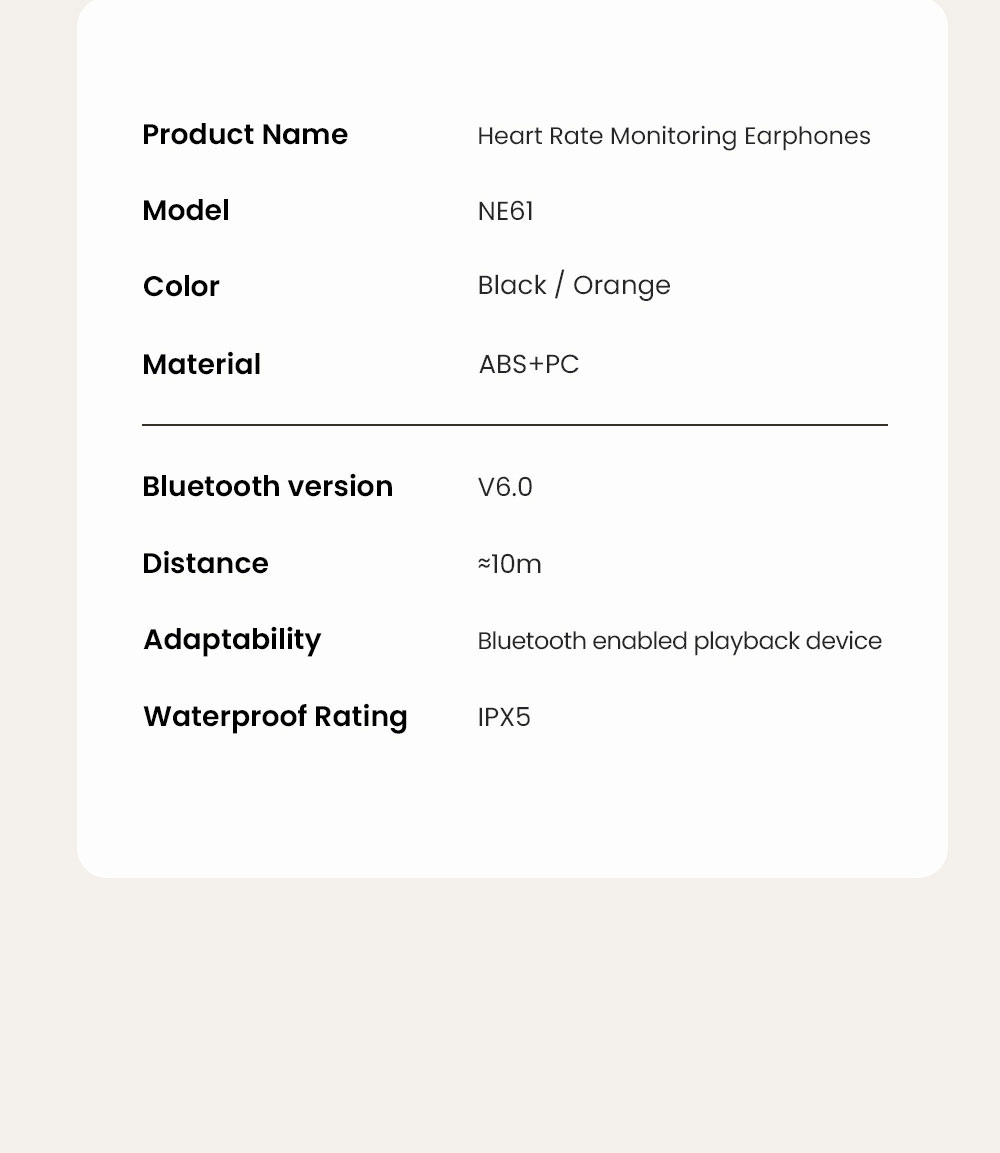1000x1153 pixels.
Task: Click the "Bluetooth version" label
Action: click(x=267, y=487)
